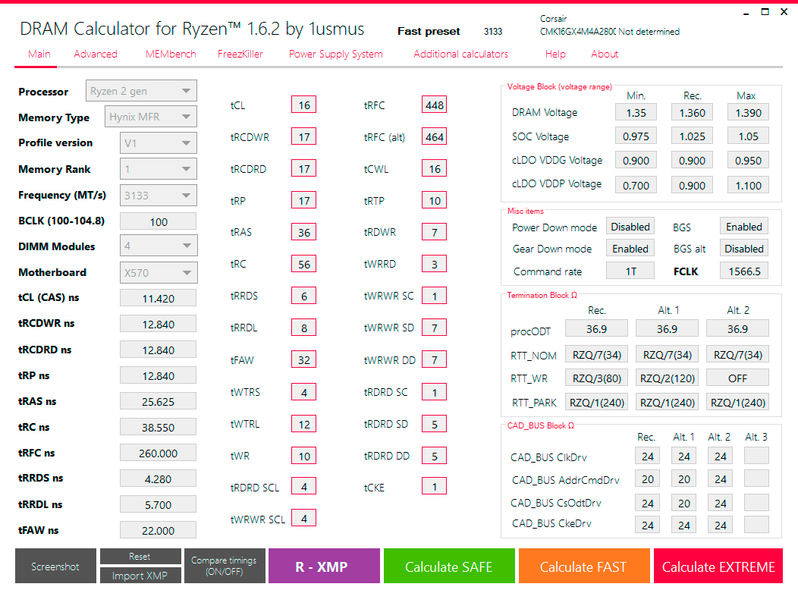Click the Calculate SAFE button
This screenshot has height=599, width=798.
tap(449, 566)
